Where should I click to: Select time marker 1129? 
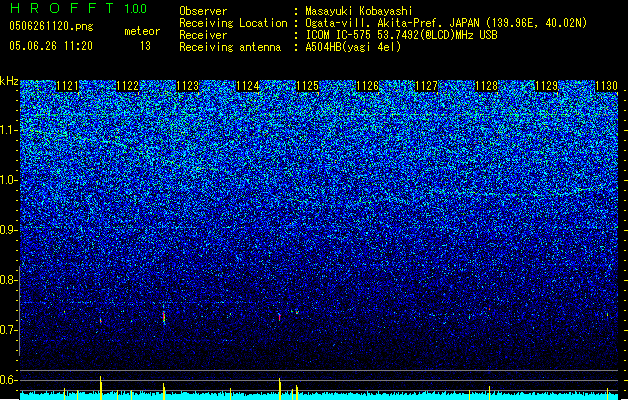click(x=546, y=86)
